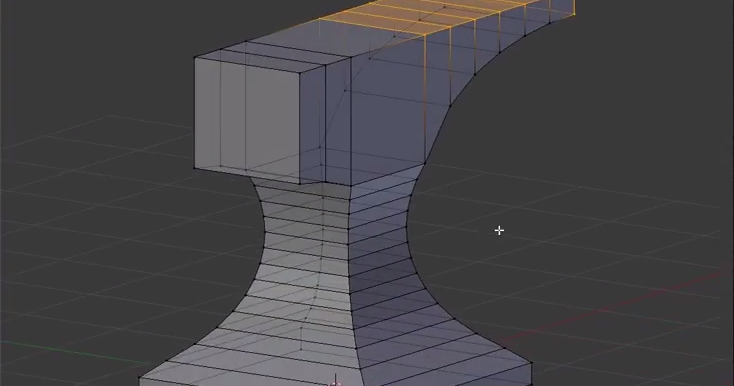
Task: Select the lower-left corner vertex of block's front face
Action: pos(195,168)
